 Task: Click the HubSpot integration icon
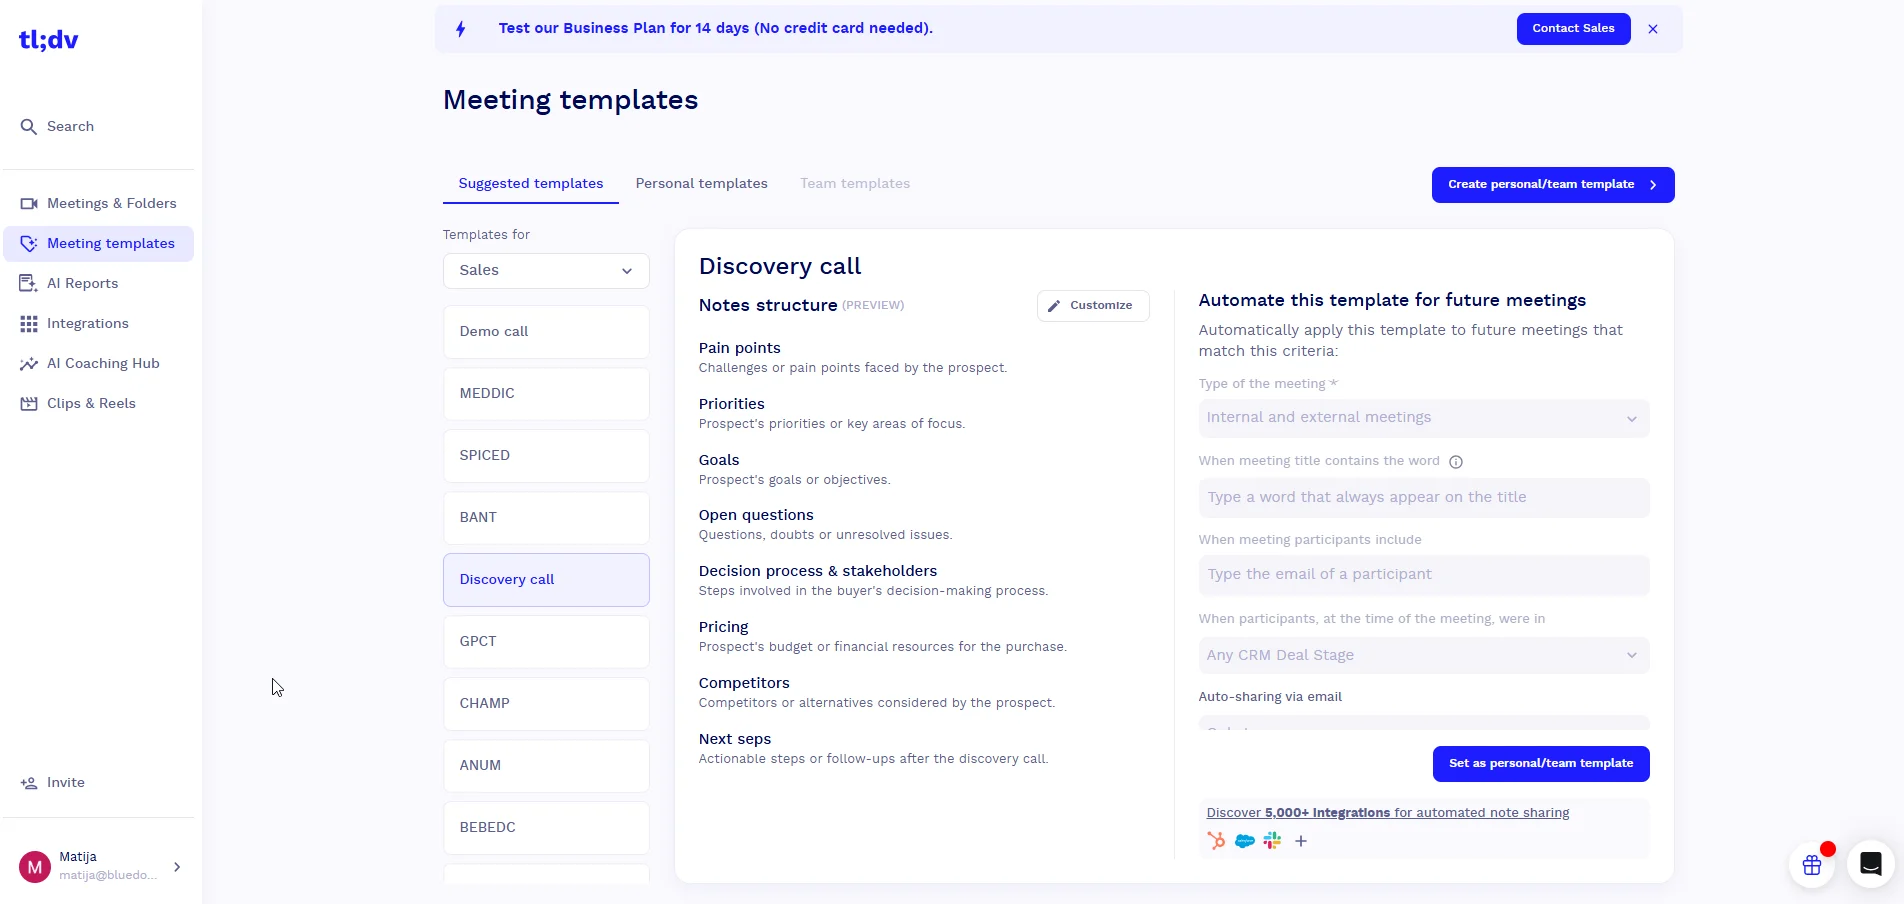point(1216,841)
